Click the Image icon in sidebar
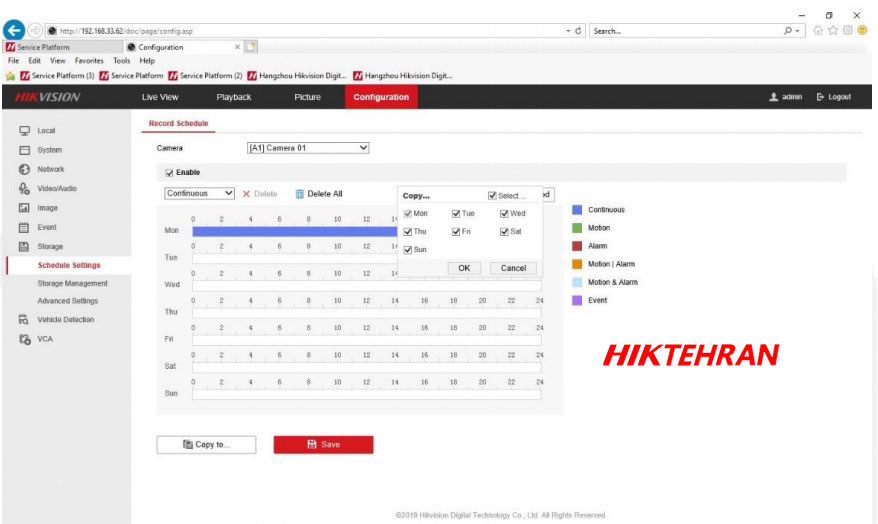The width and height of the screenshot is (878, 524). (x=24, y=208)
